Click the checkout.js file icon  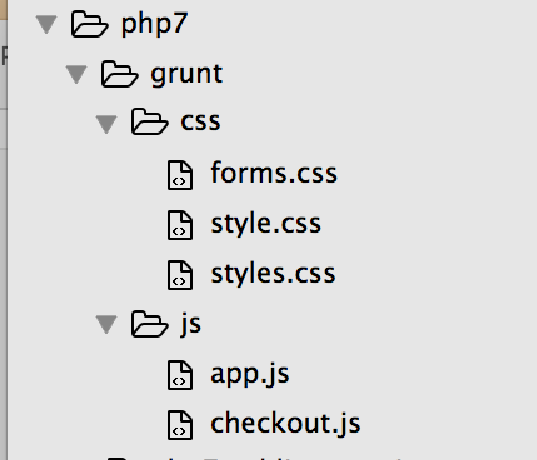click(180, 425)
